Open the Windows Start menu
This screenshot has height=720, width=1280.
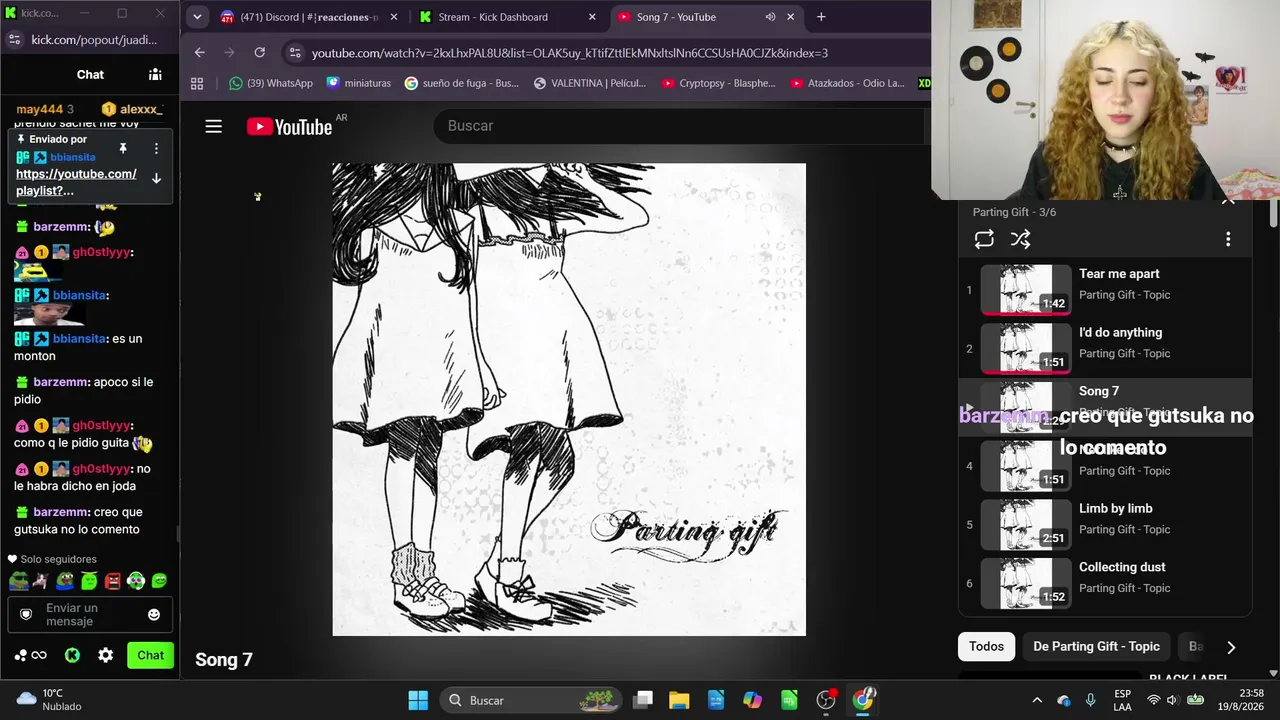click(x=418, y=700)
